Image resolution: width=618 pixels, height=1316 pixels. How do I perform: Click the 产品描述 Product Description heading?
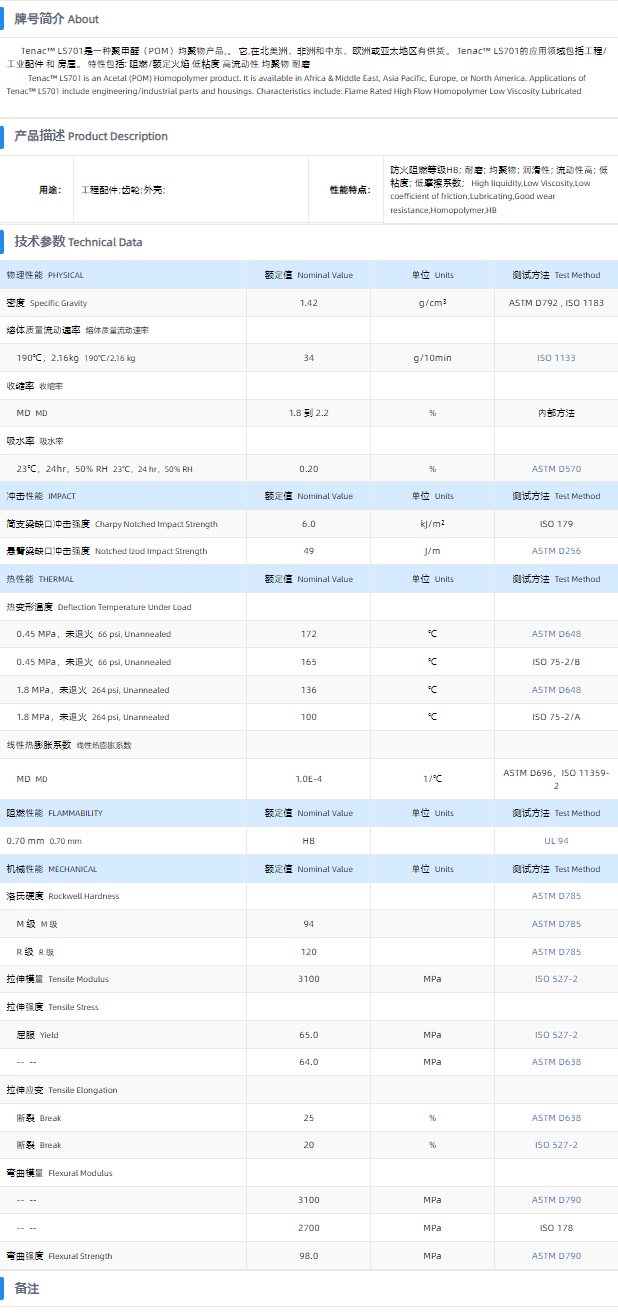(91, 136)
